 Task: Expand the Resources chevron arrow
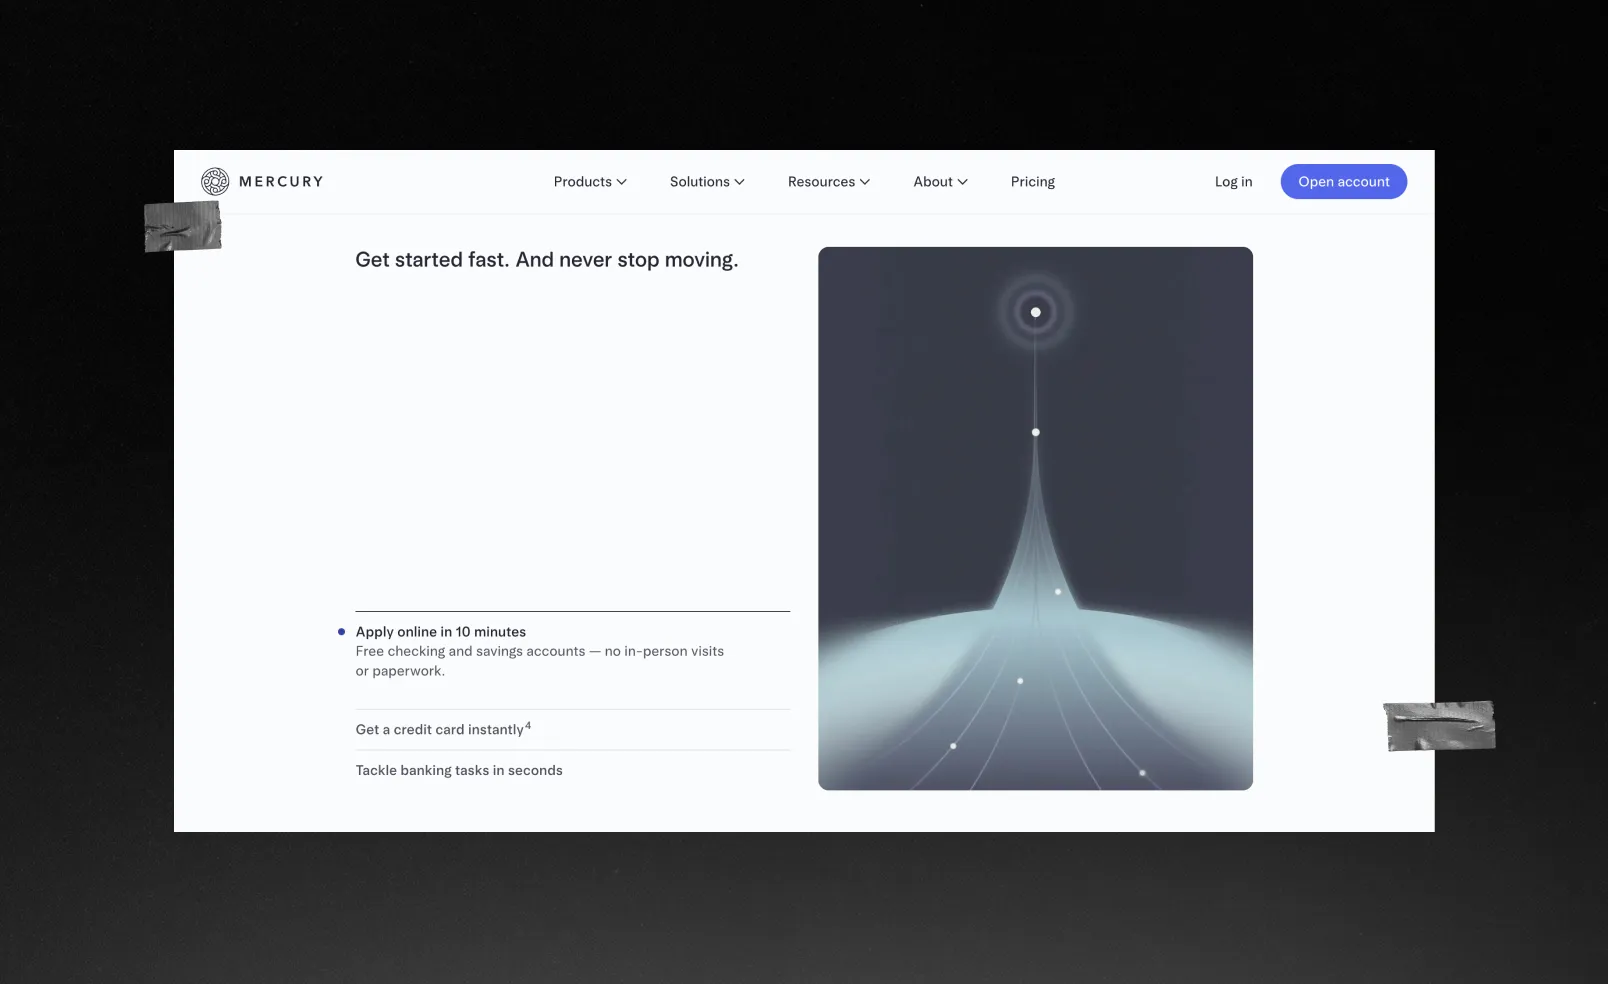click(865, 182)
